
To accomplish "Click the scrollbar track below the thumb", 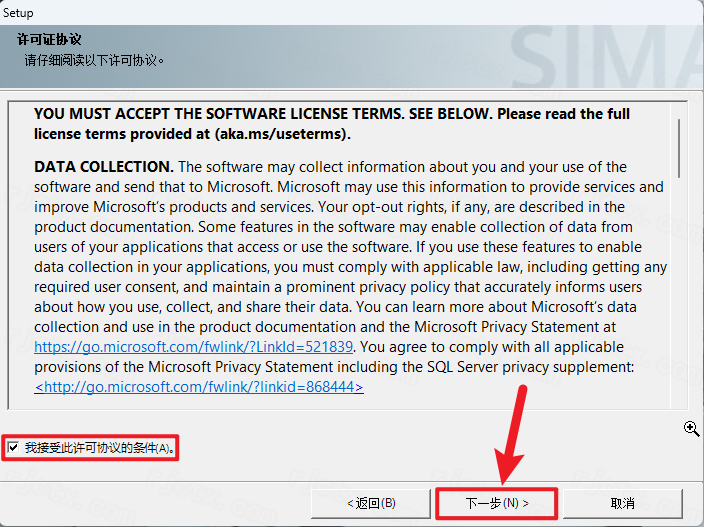I will point(678,292).
